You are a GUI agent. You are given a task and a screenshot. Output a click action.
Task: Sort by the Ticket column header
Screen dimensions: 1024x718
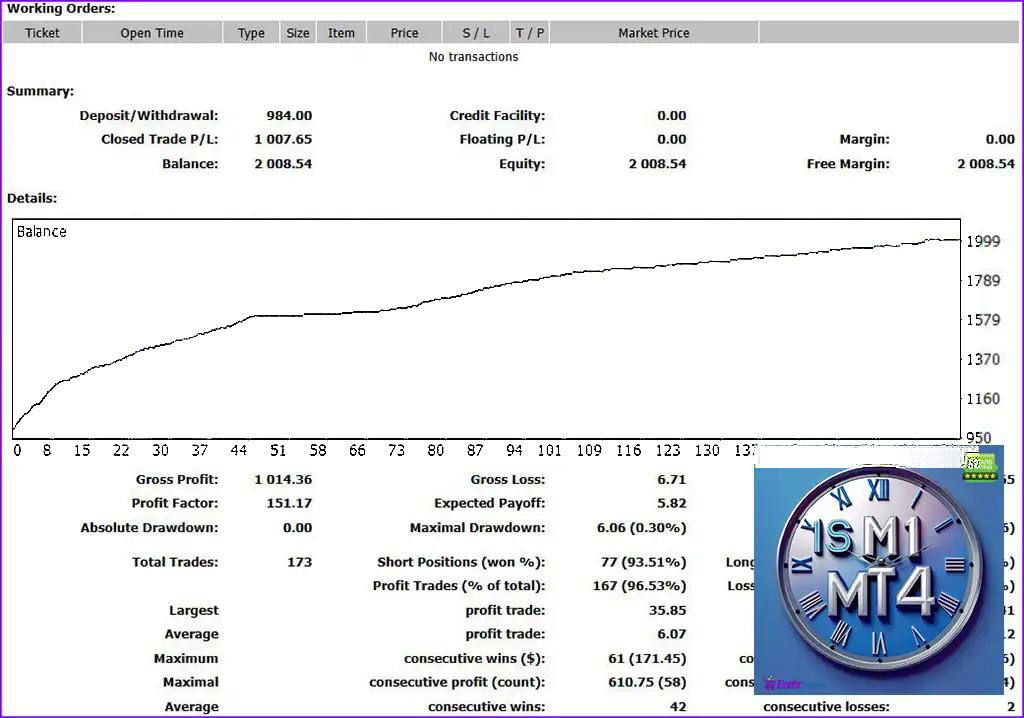click(x=42, y=33)
